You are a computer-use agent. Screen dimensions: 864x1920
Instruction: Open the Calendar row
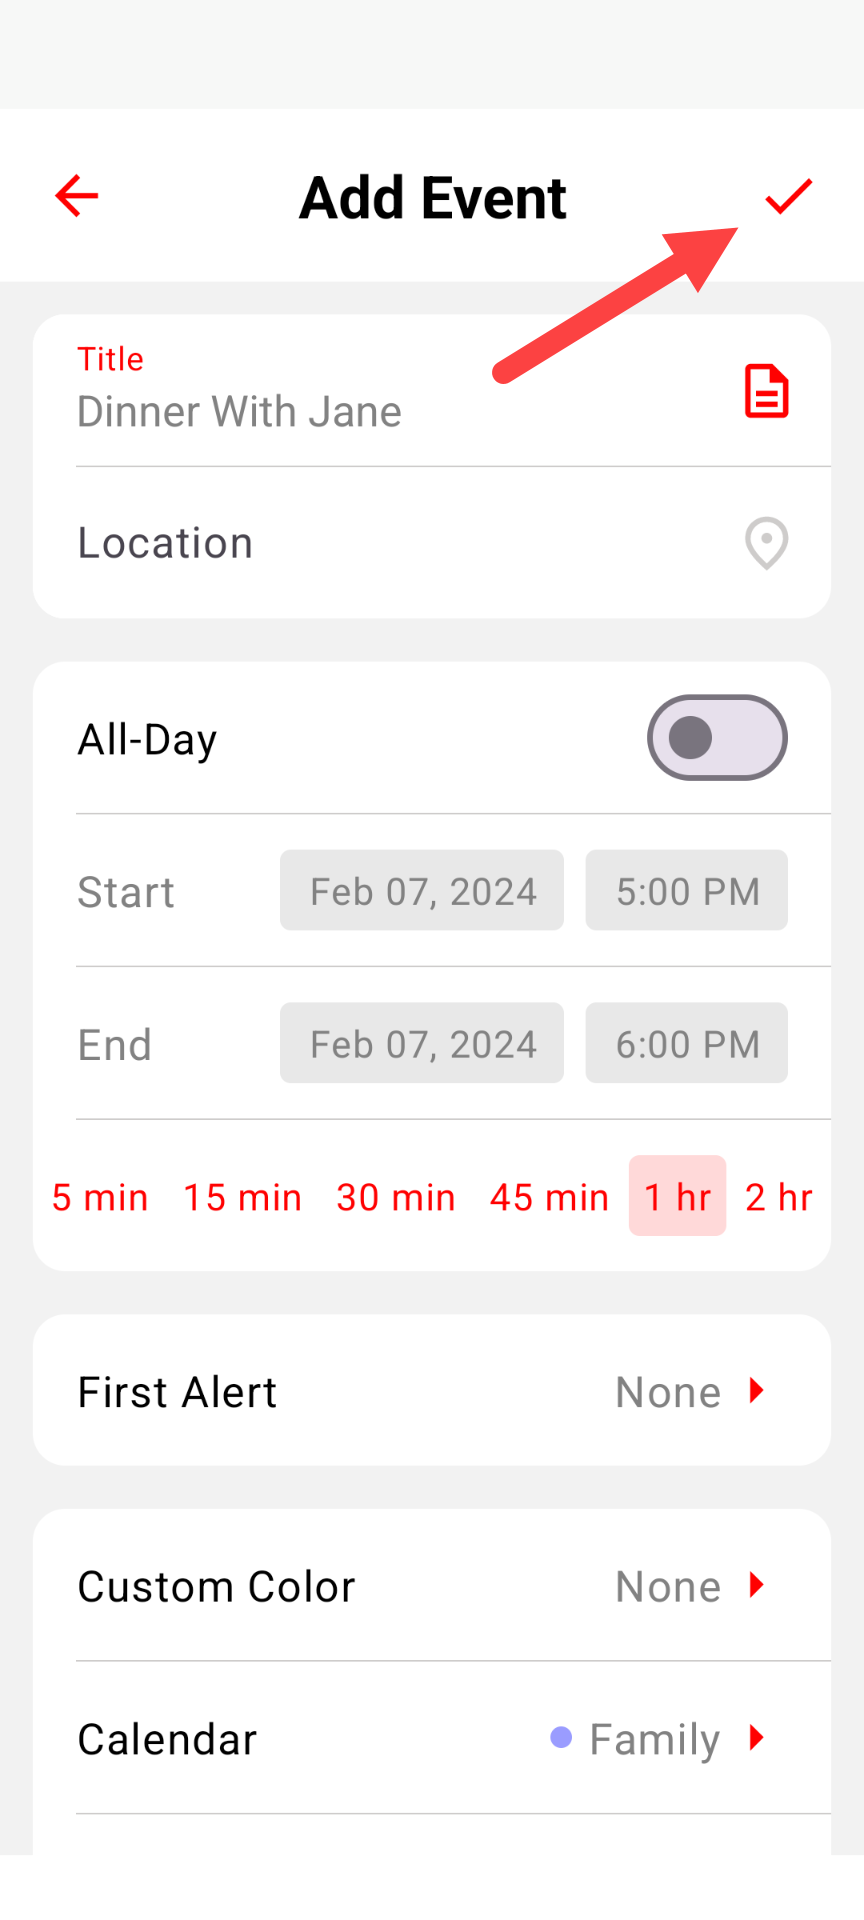point(432,1738)
